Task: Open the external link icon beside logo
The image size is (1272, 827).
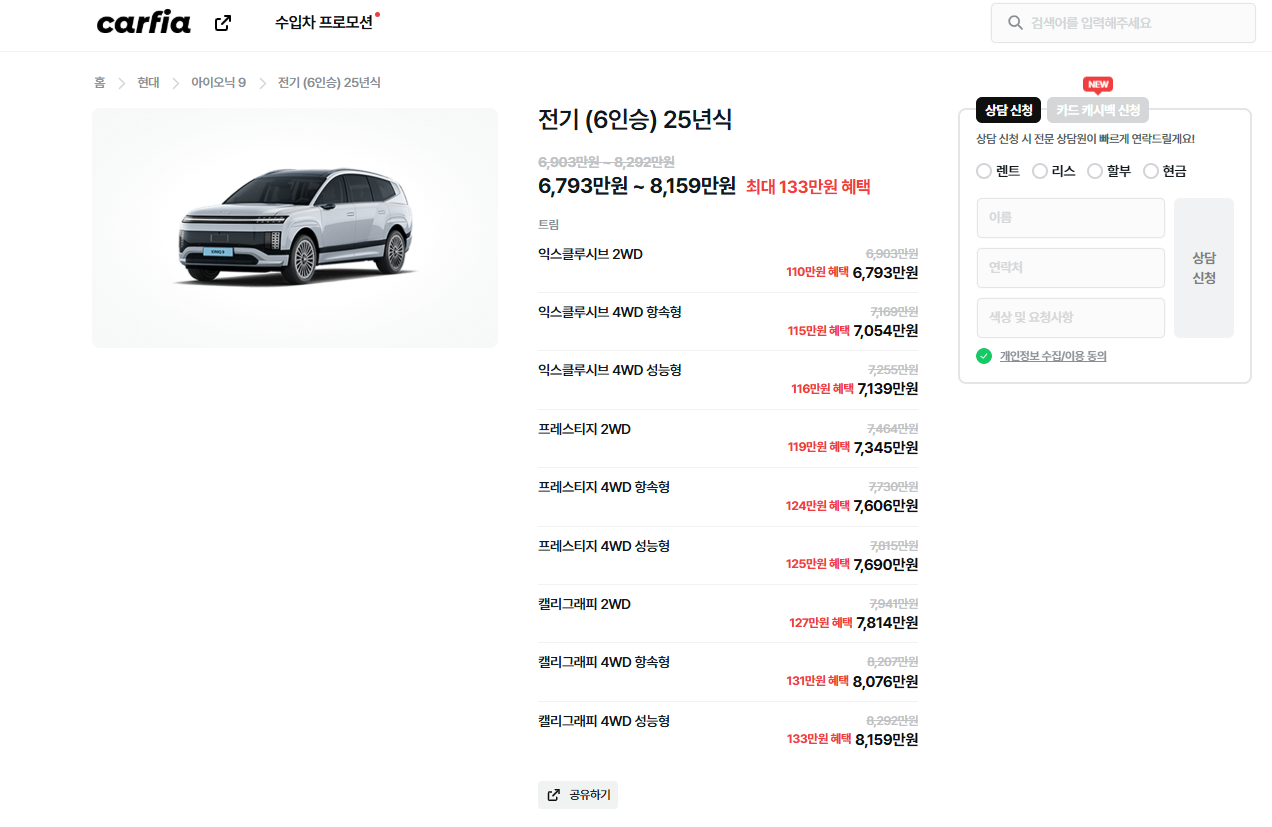Action: pos(223,23)
